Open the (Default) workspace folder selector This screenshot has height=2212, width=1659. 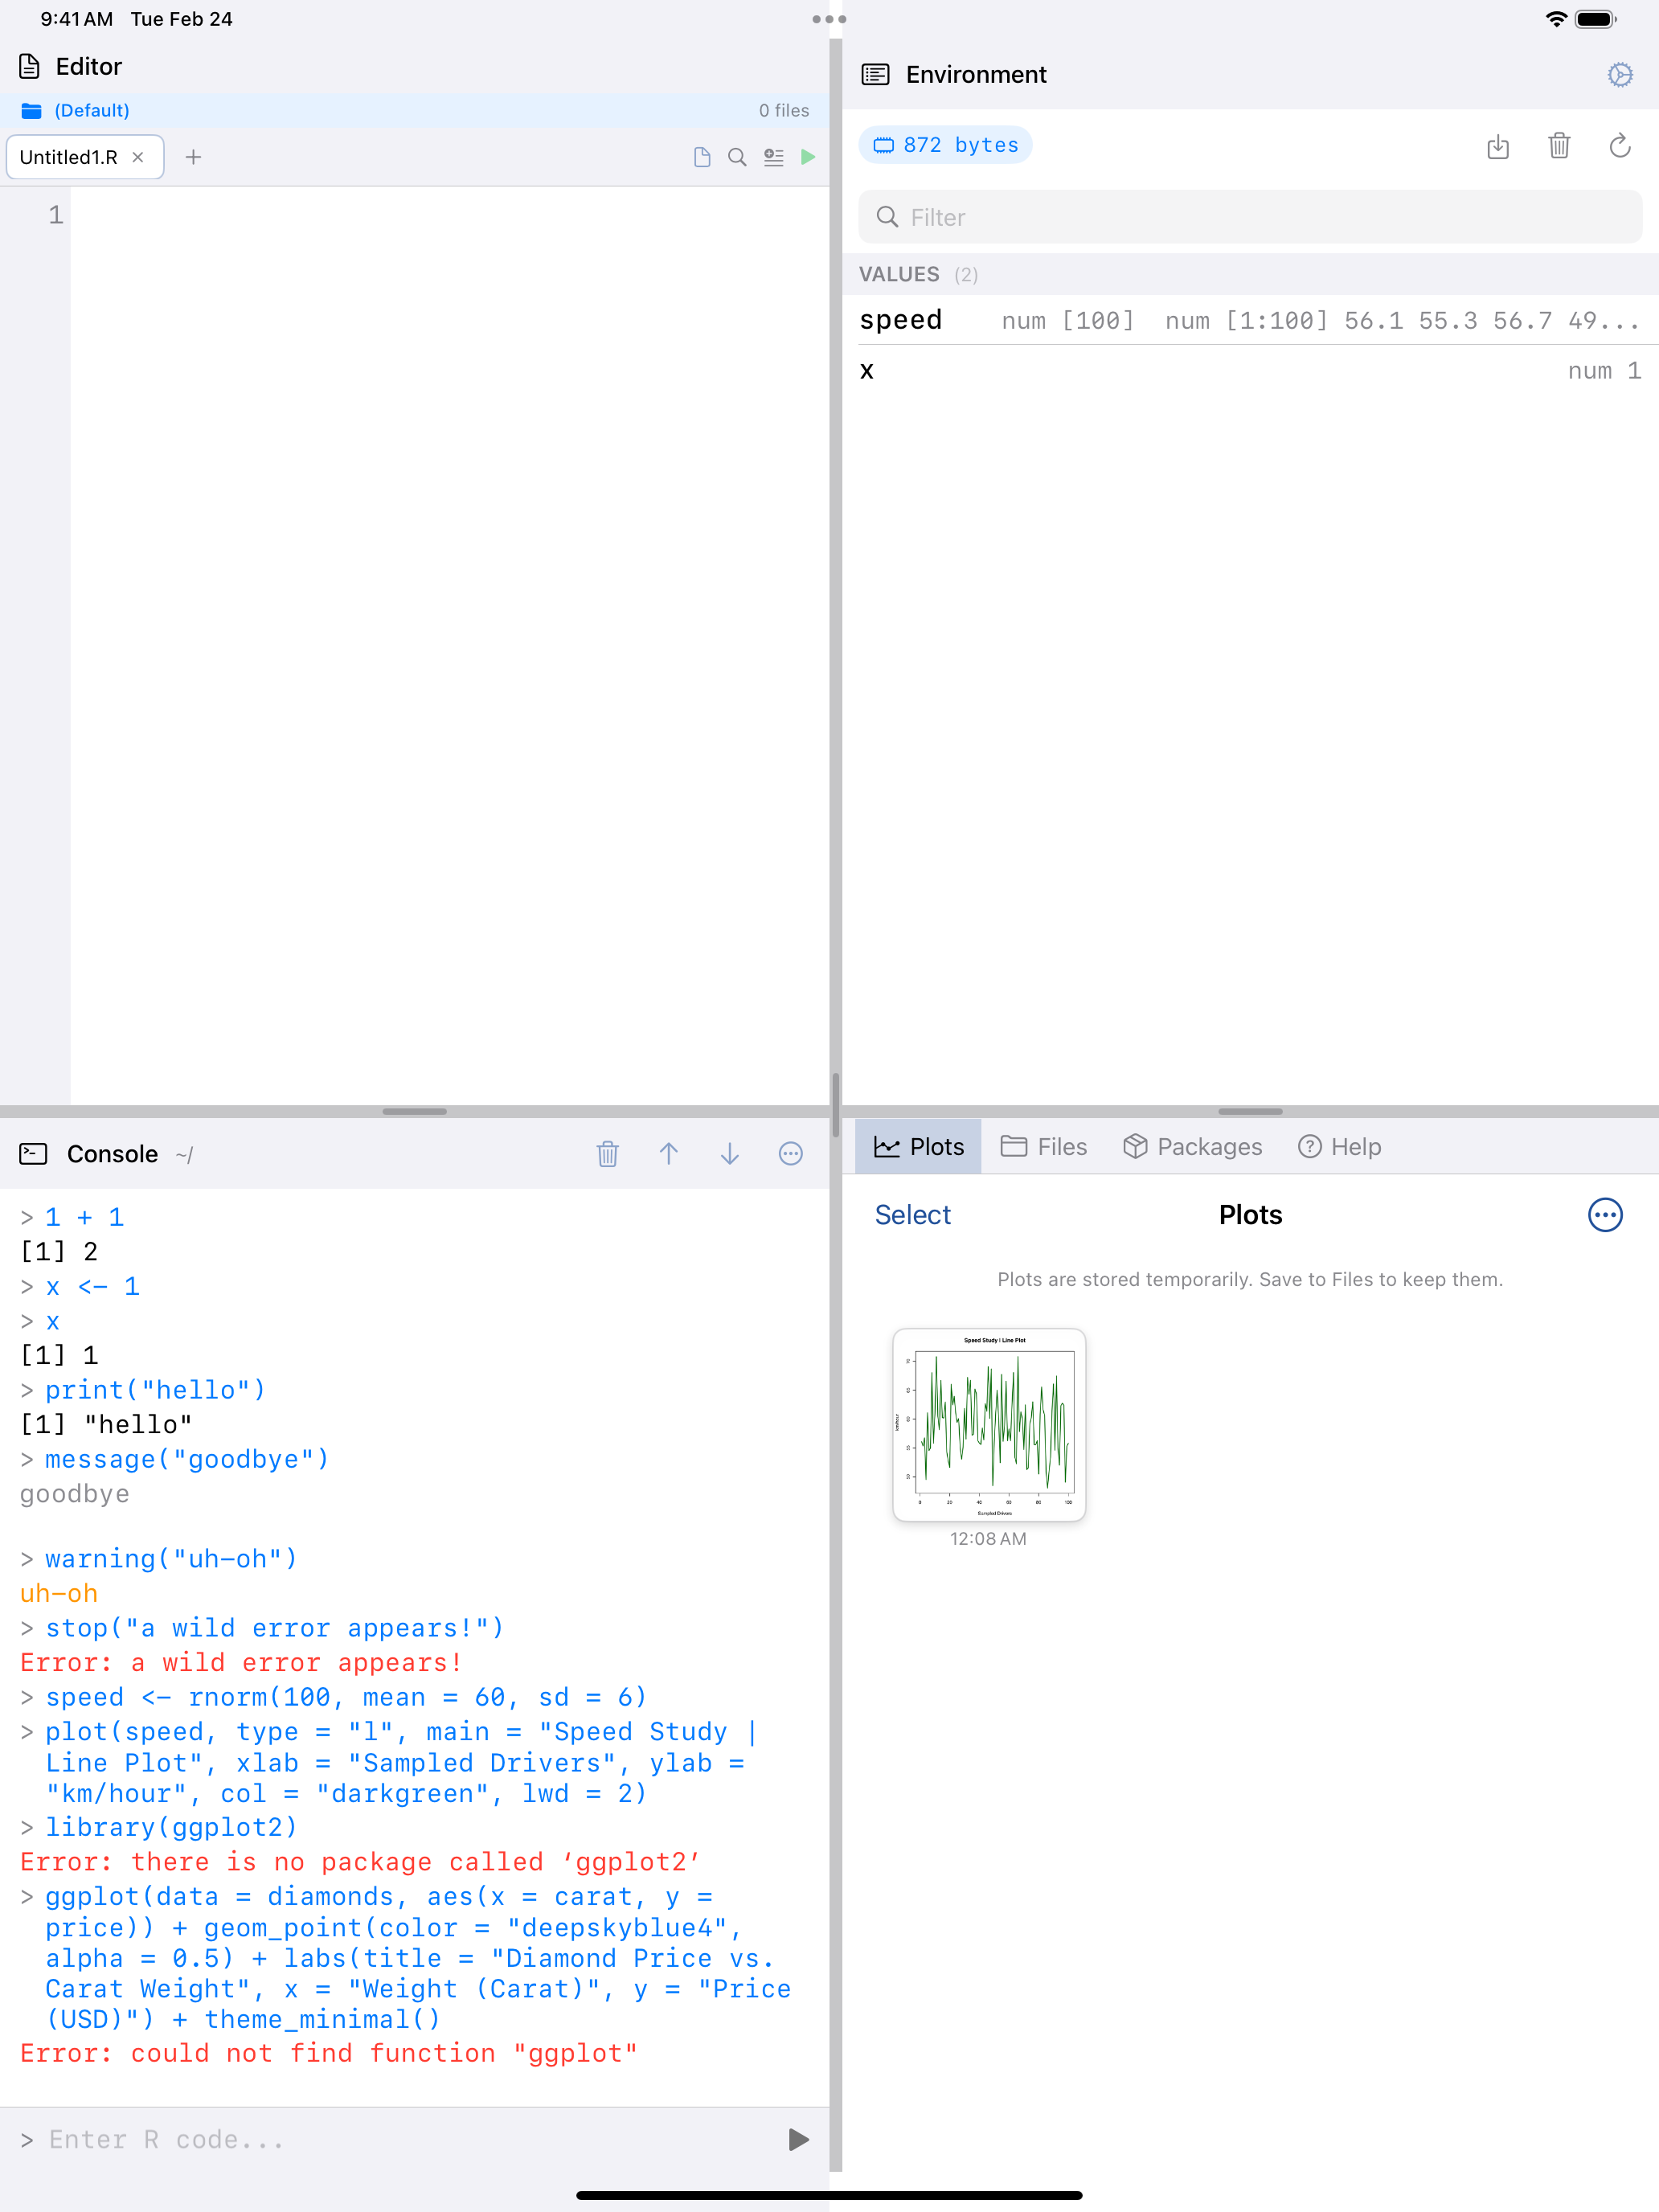click(x=91, y=110)
